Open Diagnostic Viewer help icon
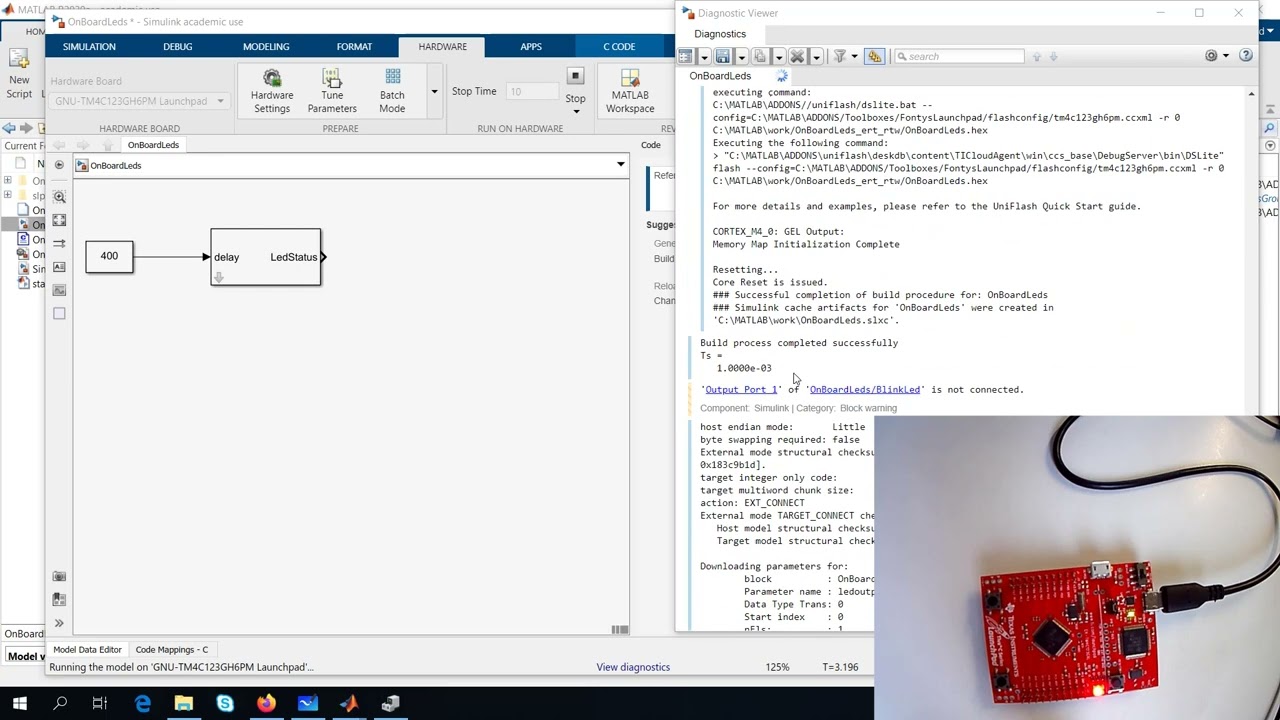 pos(1246,56)
